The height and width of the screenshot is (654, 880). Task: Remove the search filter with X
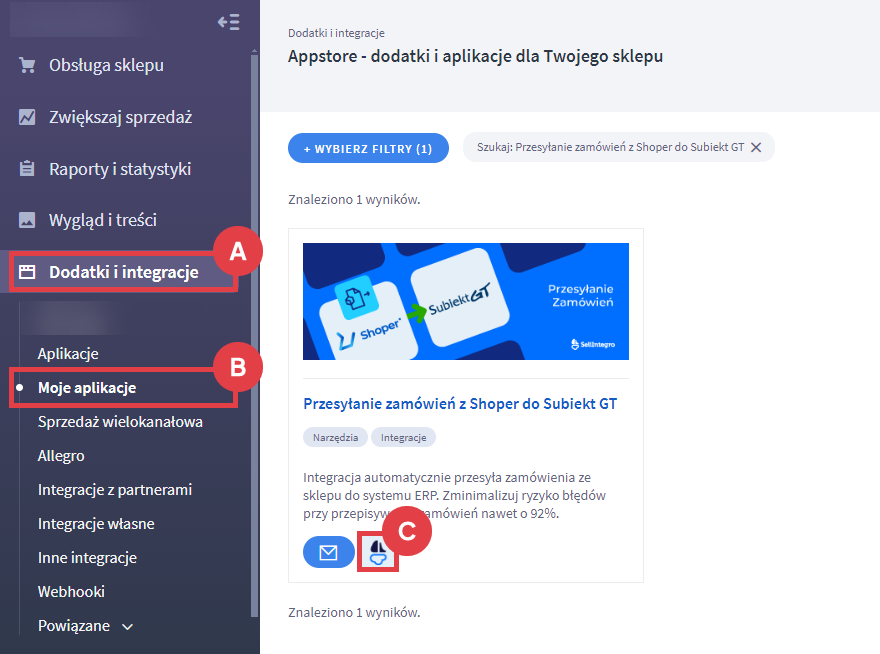(x=756, y=147)
